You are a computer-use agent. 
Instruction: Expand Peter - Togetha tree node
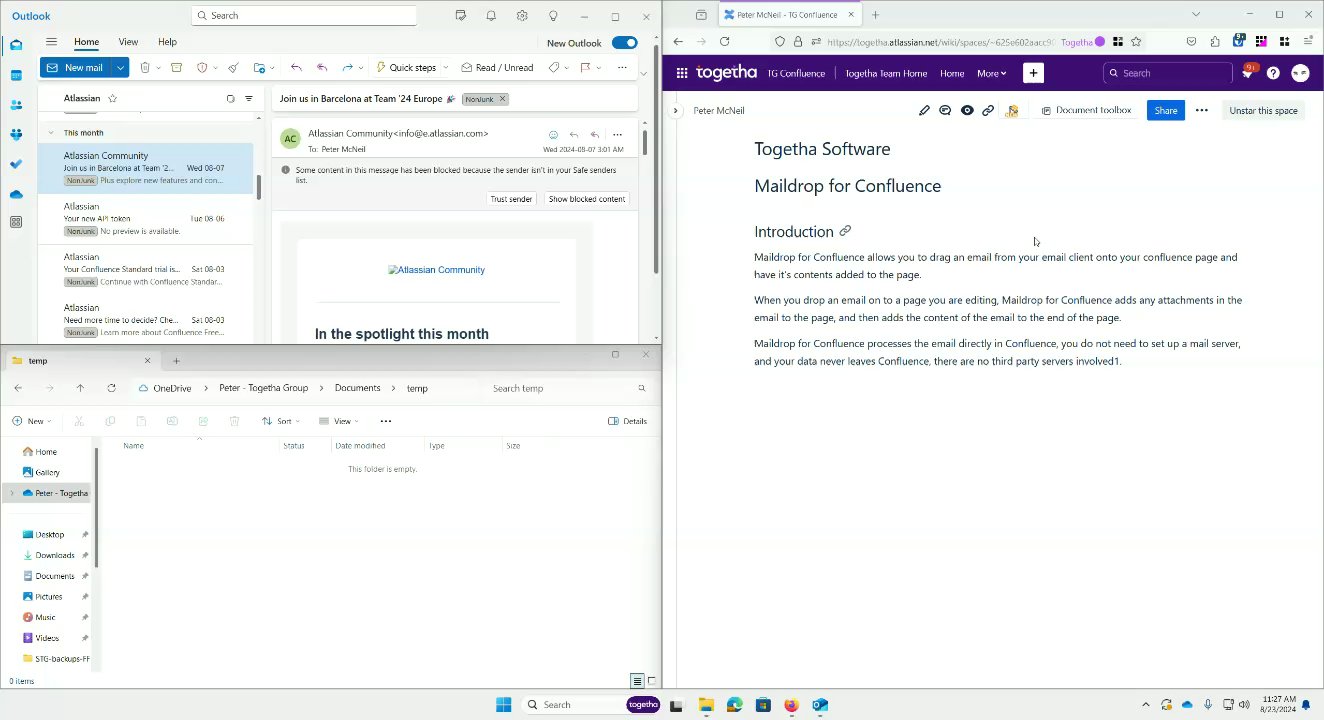coord(12,493)
